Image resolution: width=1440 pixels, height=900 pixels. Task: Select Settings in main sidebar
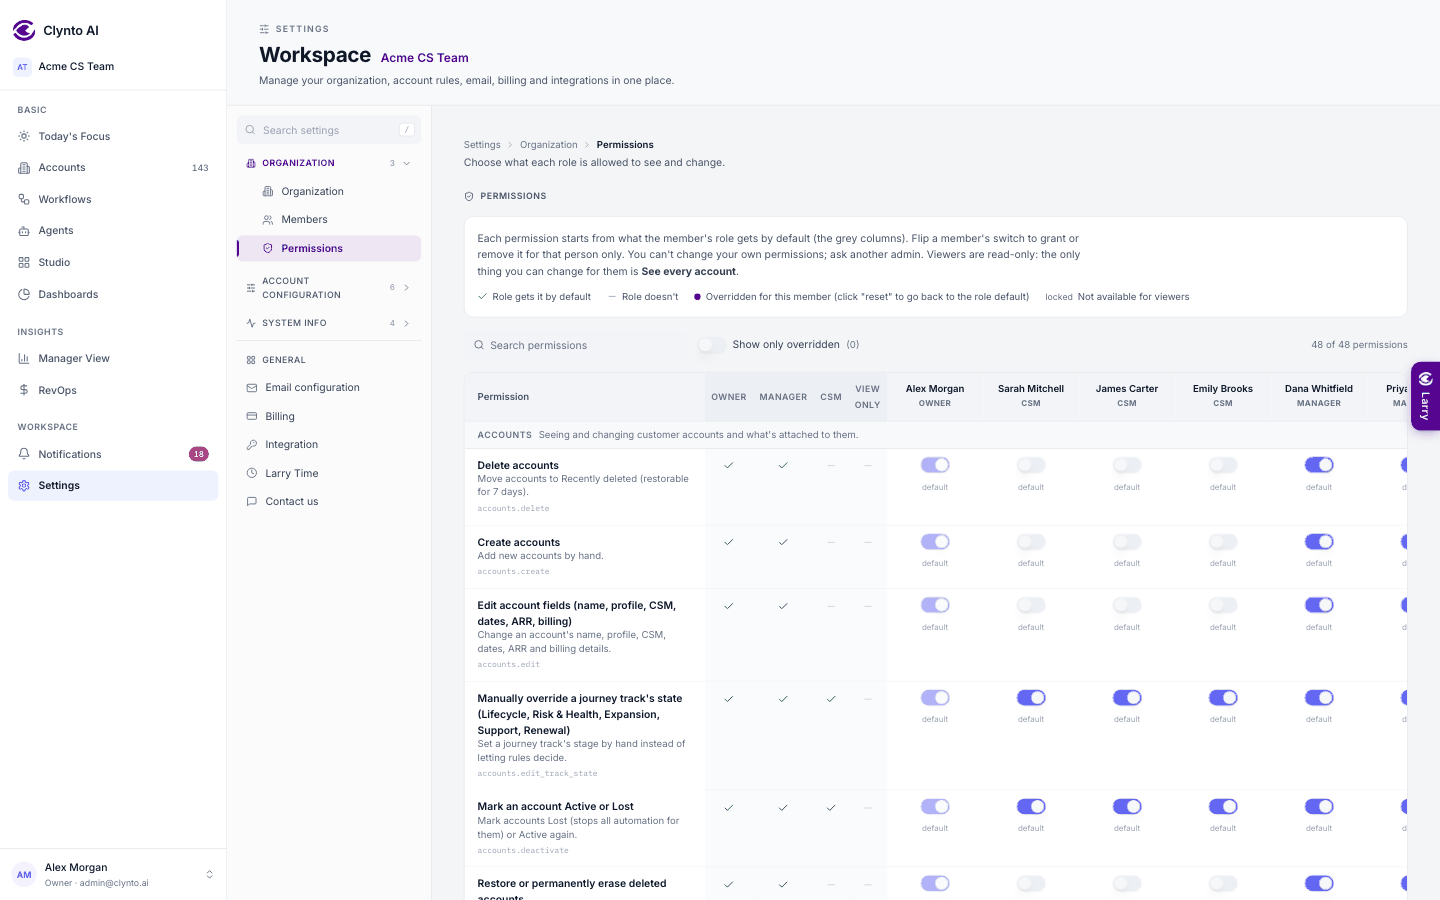pyautogui.click(x=113, y=486)
